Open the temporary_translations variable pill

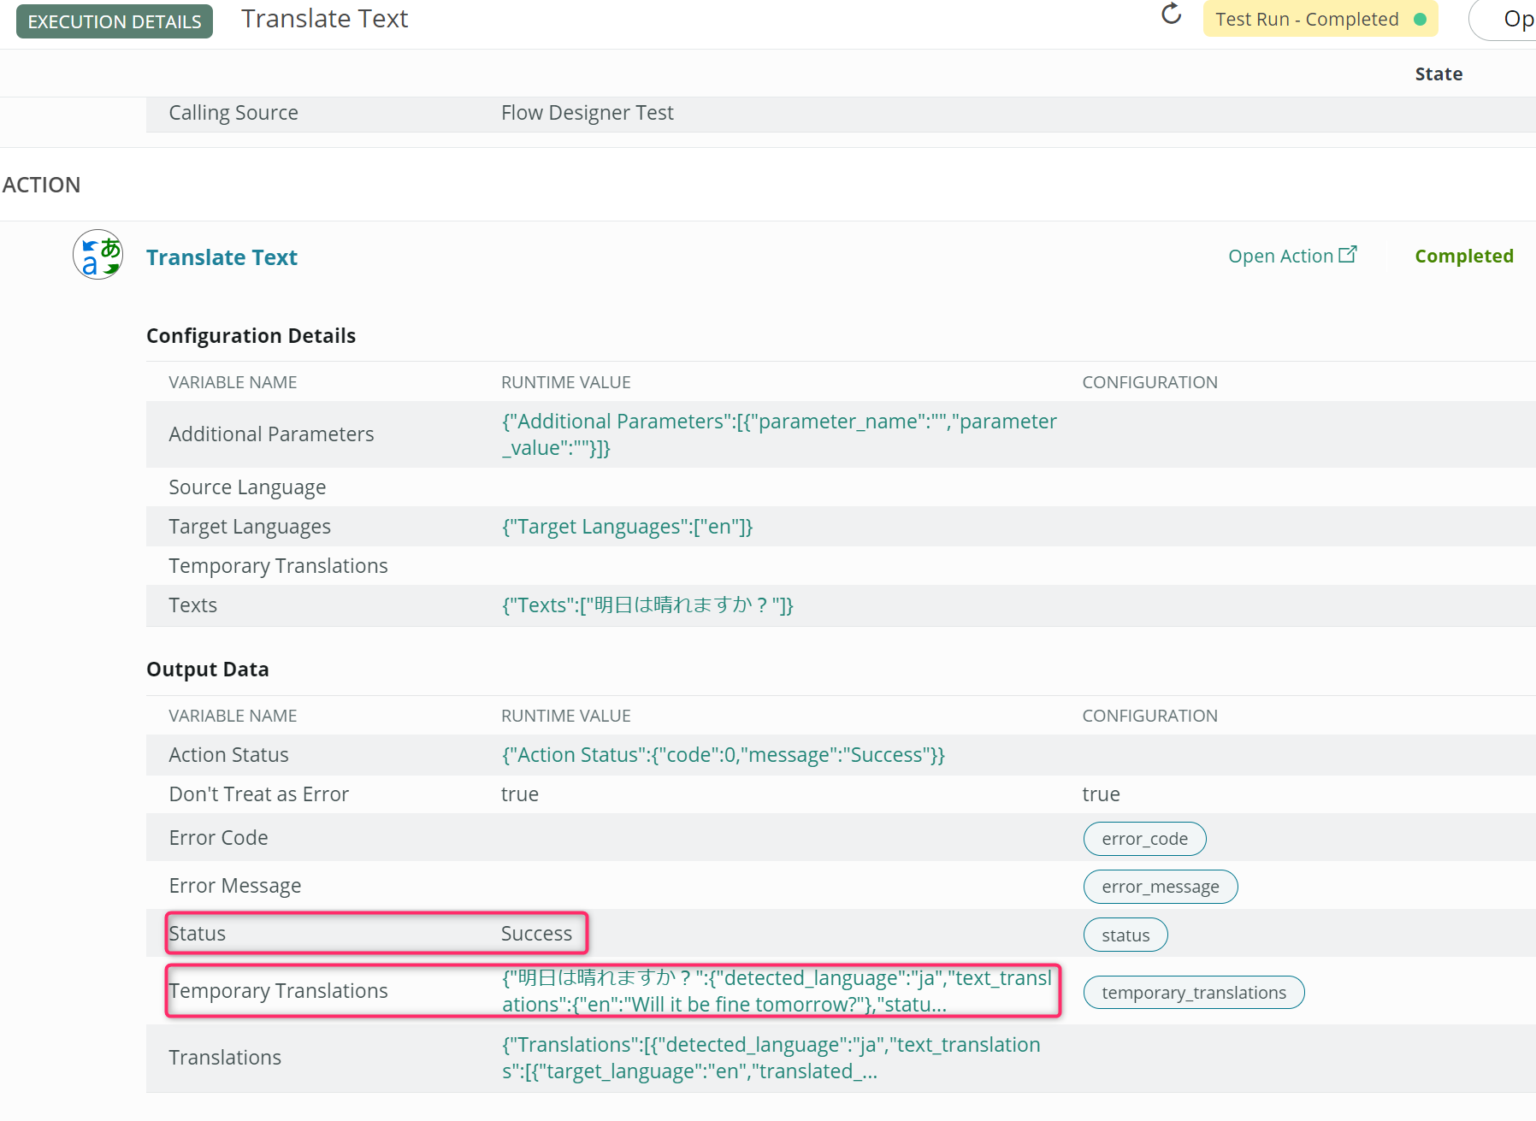[x=1193, y=992]
